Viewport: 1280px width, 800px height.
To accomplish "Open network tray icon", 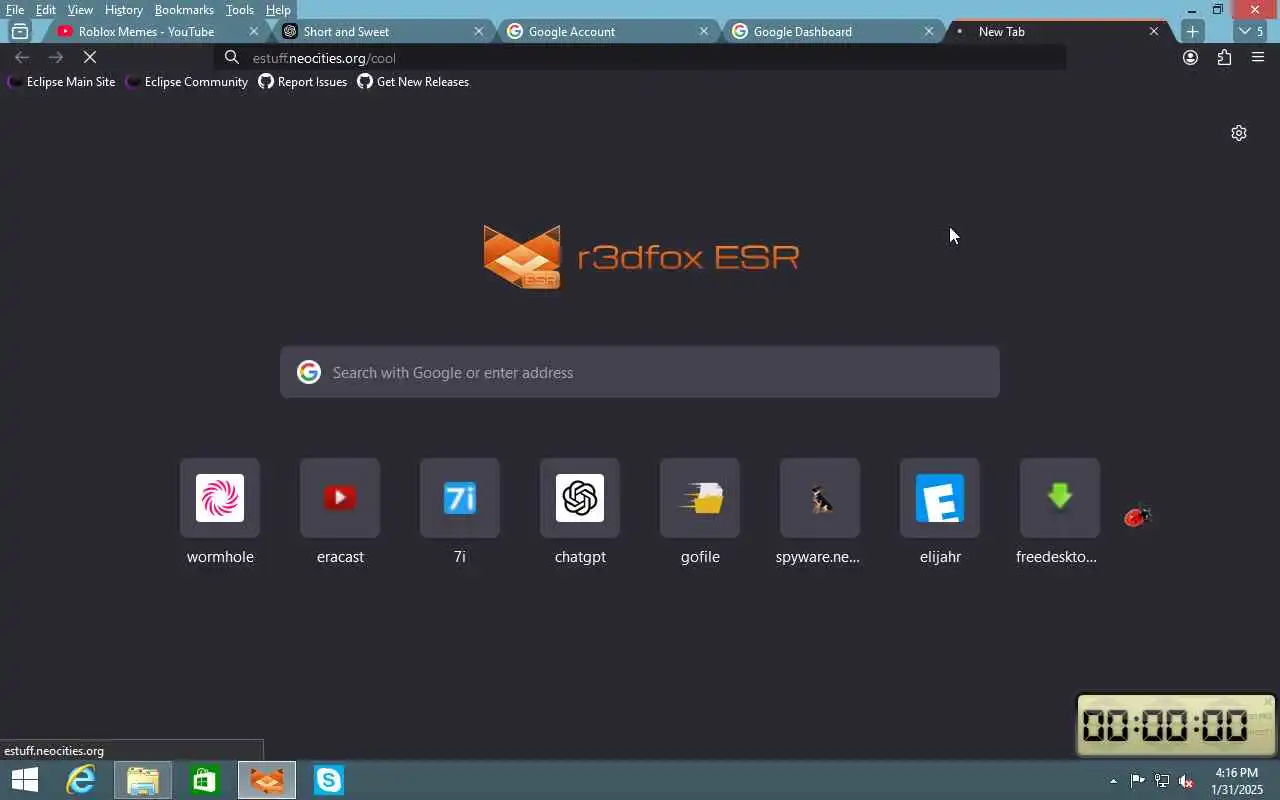I will pos(1162,781).
